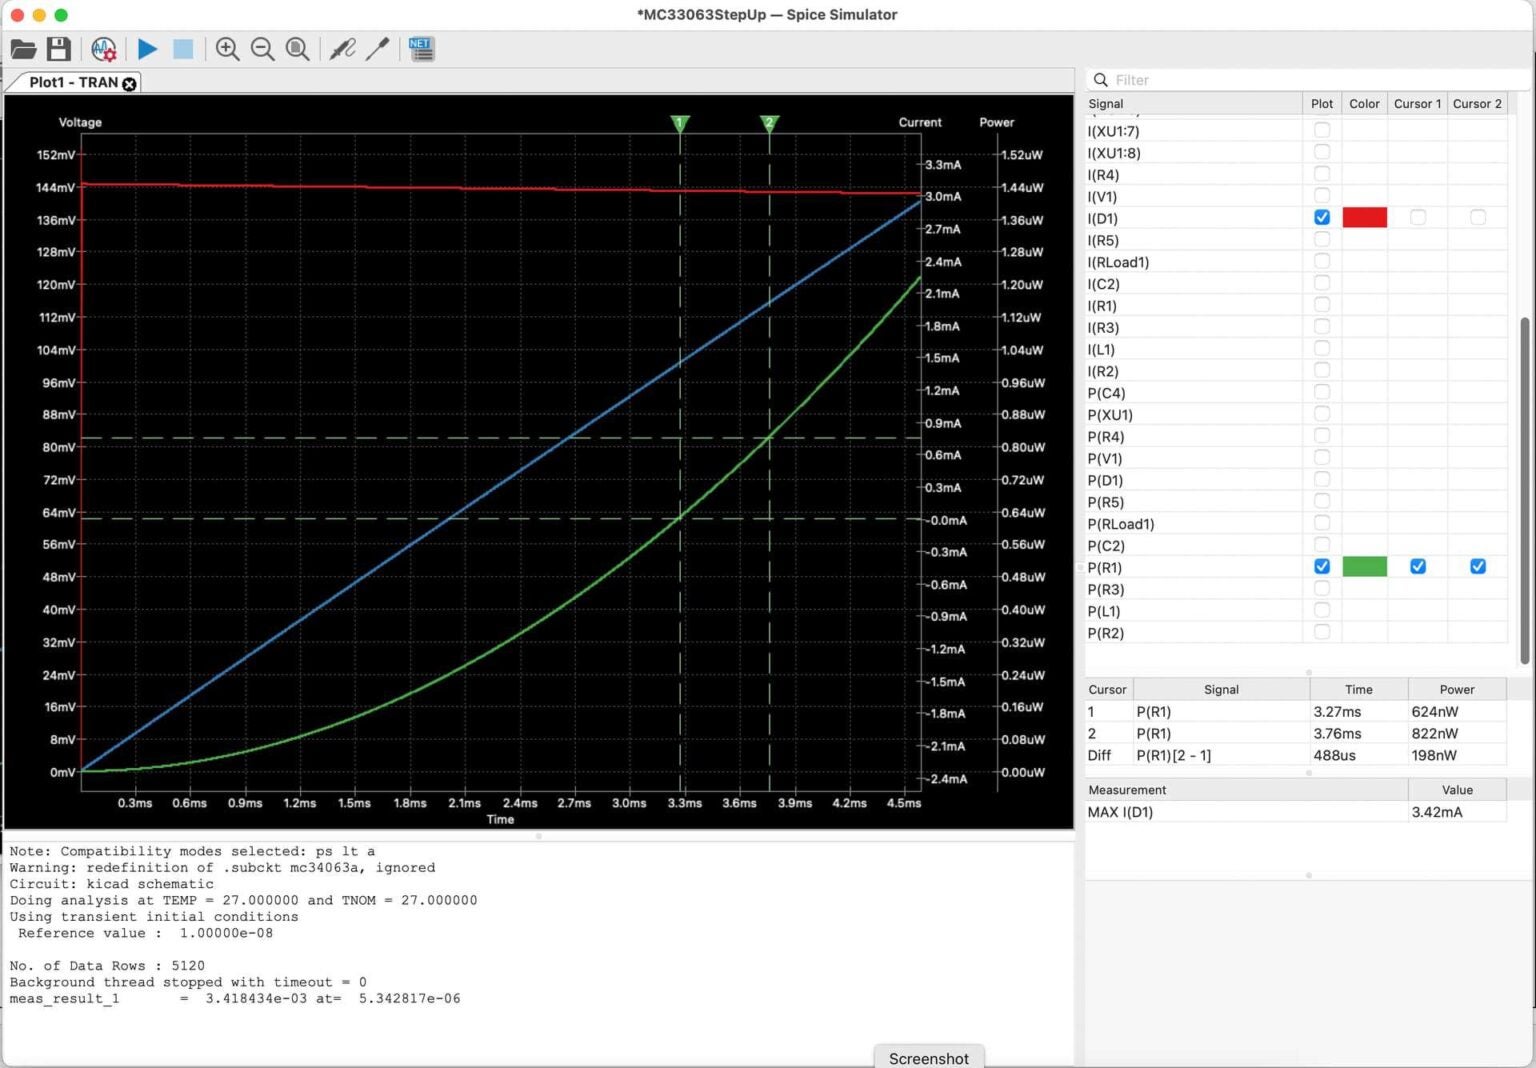Enable plotting of the I(R4) signal

pyautogui.click(x=1322, y=173)
